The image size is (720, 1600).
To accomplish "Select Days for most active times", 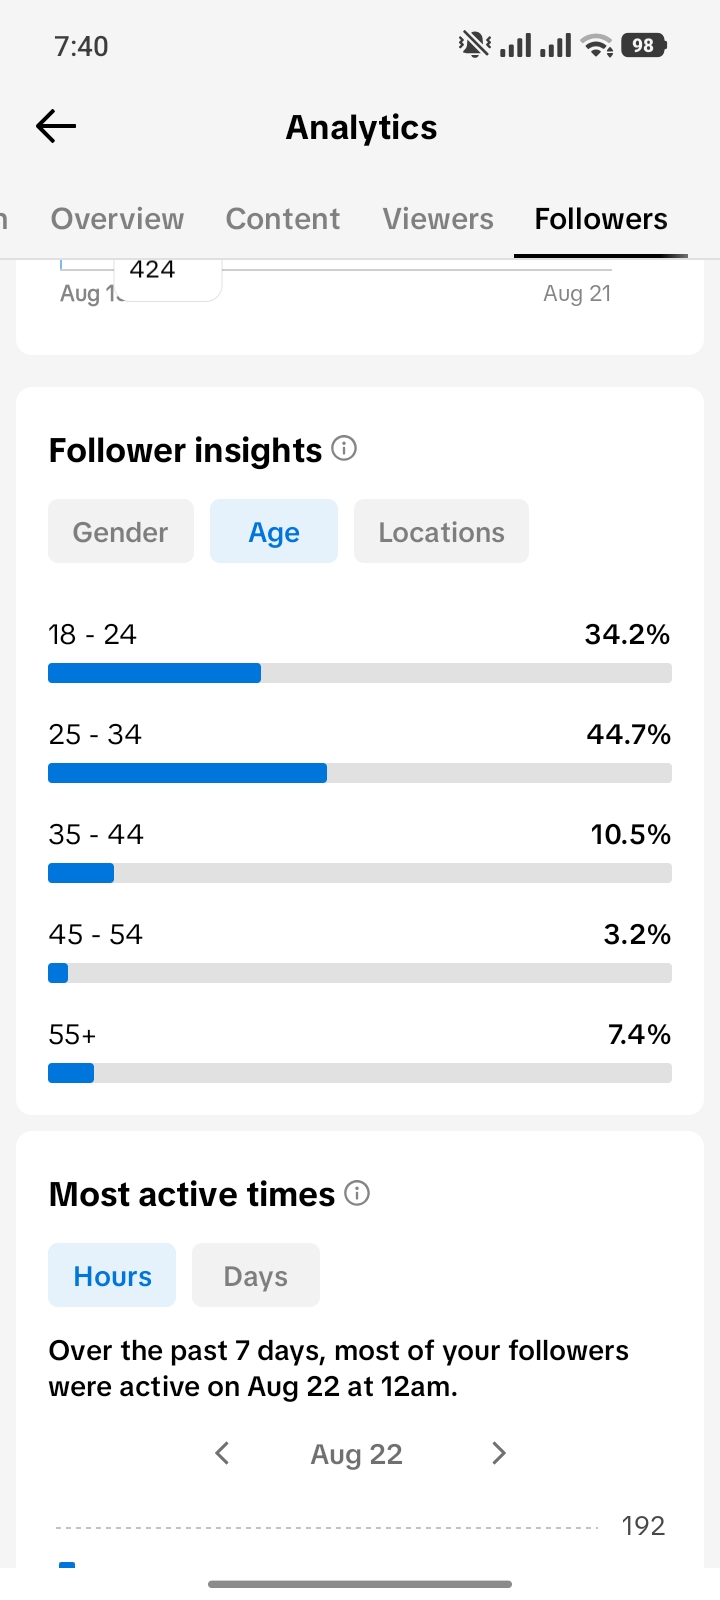I will coord(256,1275).
